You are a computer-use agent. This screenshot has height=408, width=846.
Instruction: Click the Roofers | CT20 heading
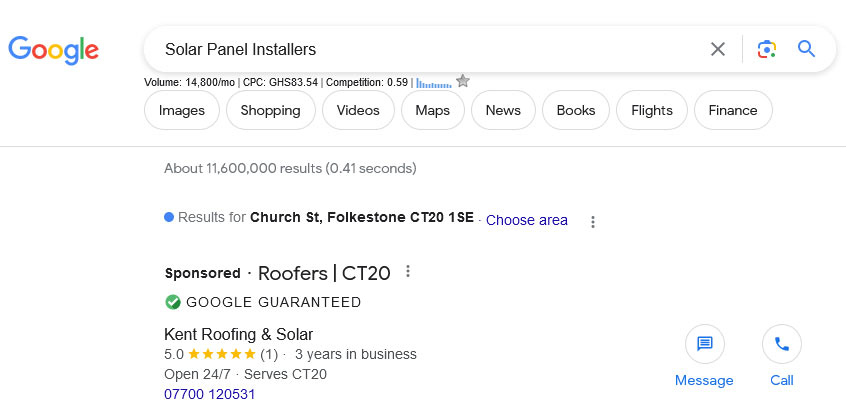pyautogui.click(x=324, y=273)
